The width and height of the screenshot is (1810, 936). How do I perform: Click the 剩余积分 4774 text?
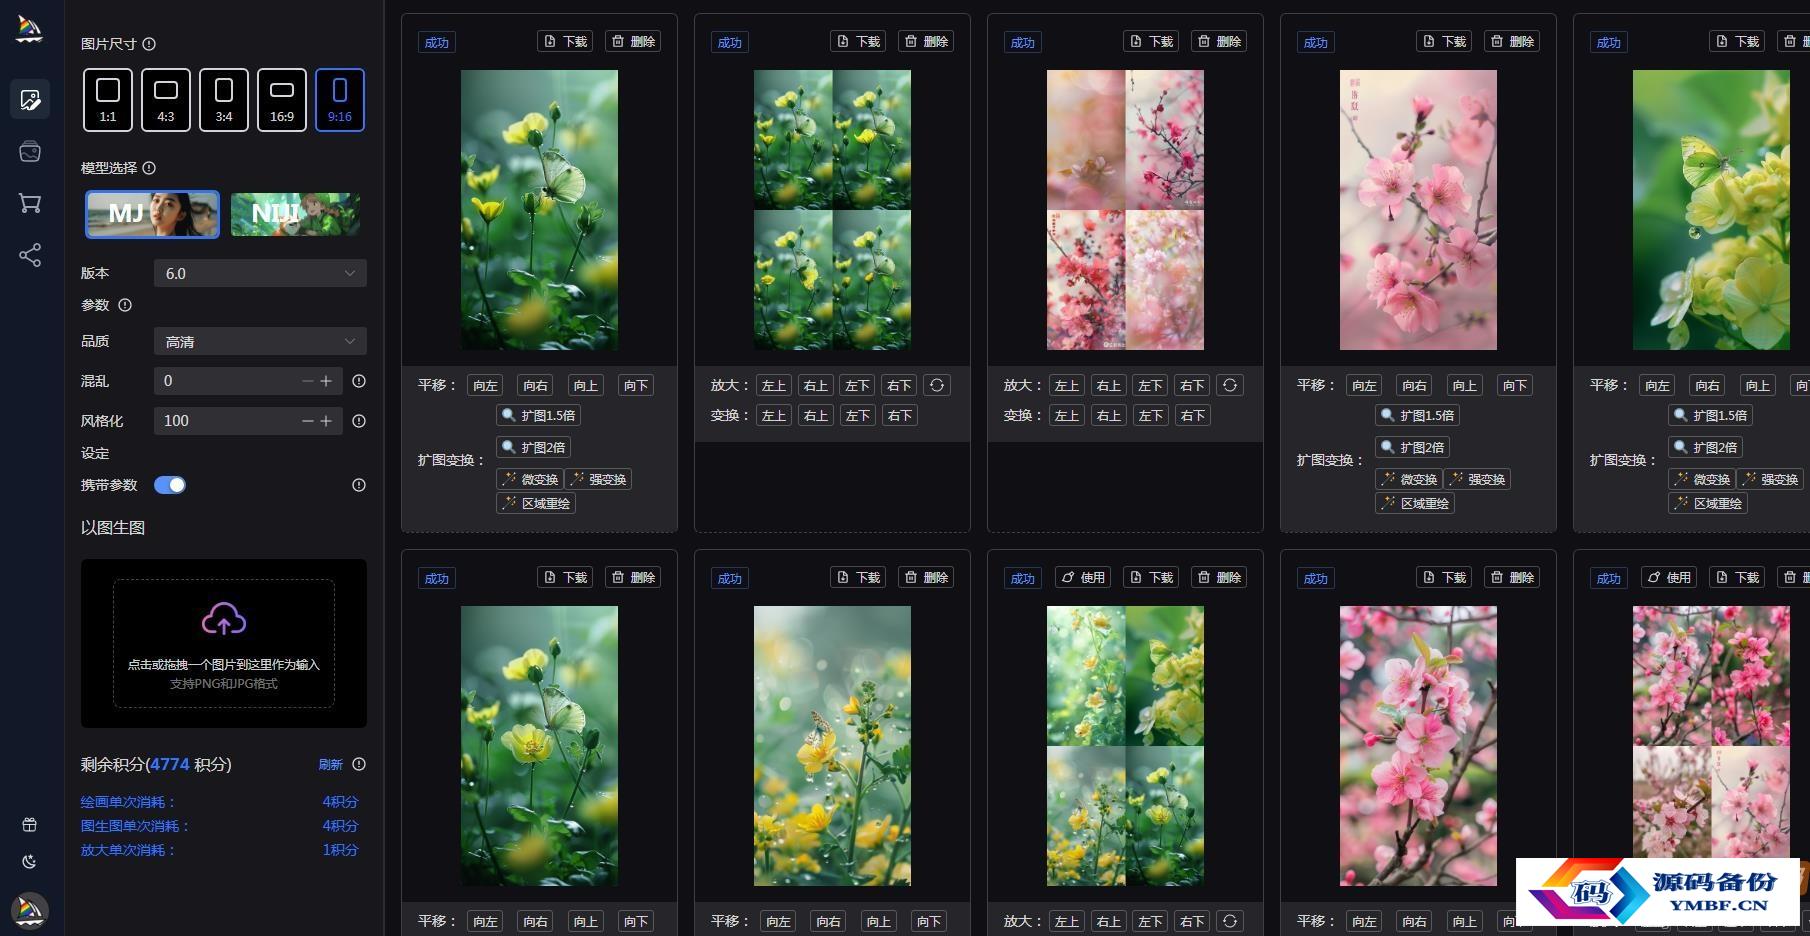[156, 764]
